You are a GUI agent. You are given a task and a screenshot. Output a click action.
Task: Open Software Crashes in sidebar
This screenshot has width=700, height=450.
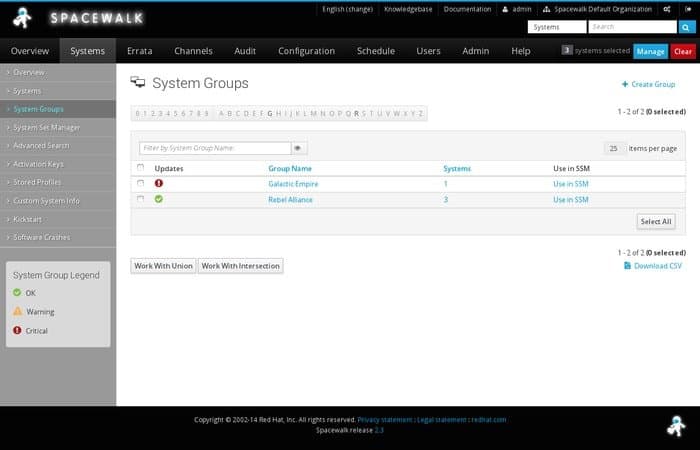[58, 237]
